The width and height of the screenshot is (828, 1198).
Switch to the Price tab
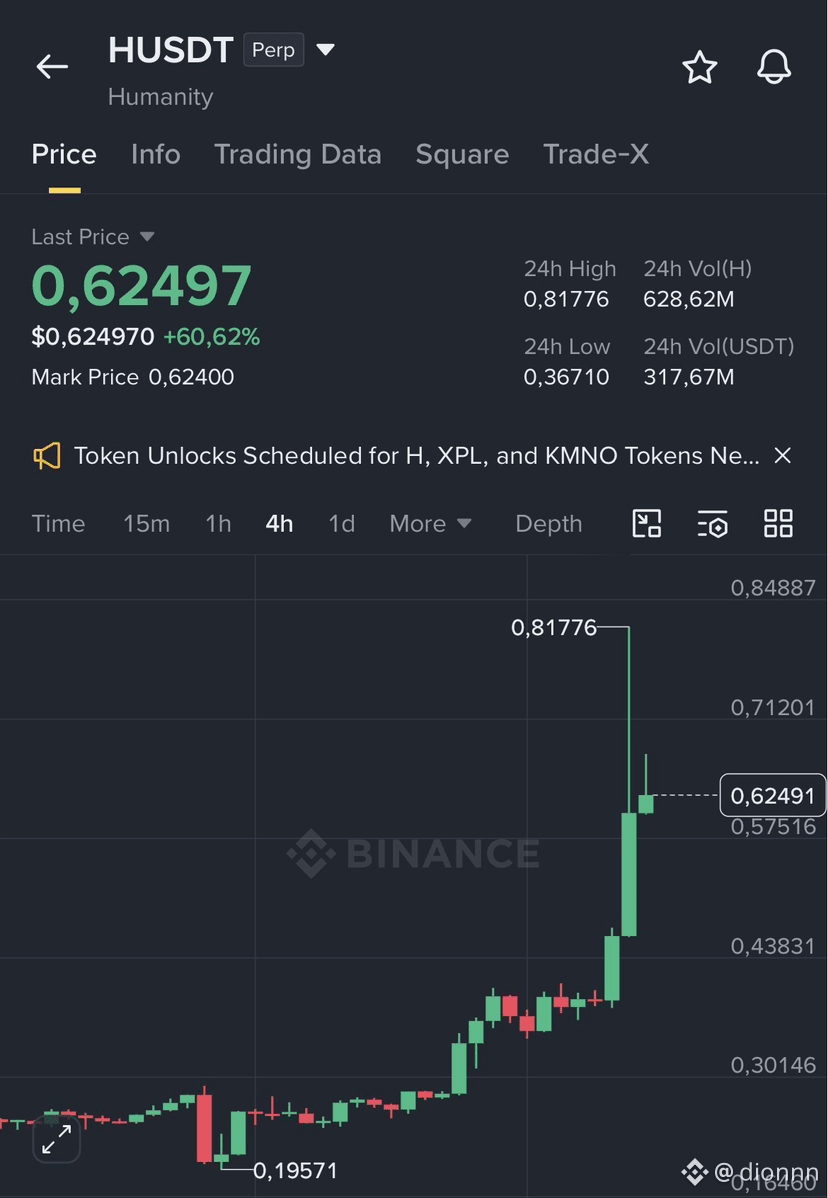point(64,154)
